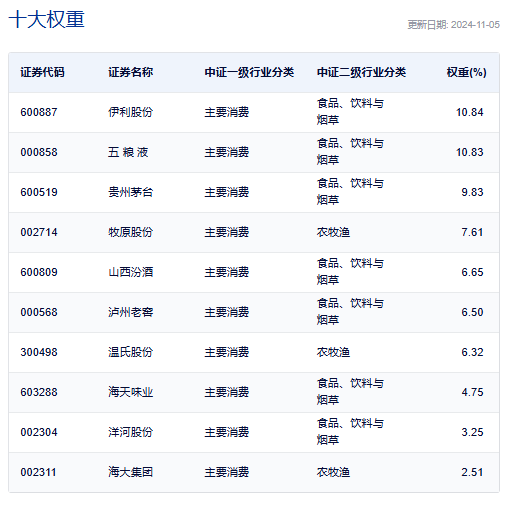The image size is (519, 507).
Task: Select security code 000858
Action: (x=39, y=152)
